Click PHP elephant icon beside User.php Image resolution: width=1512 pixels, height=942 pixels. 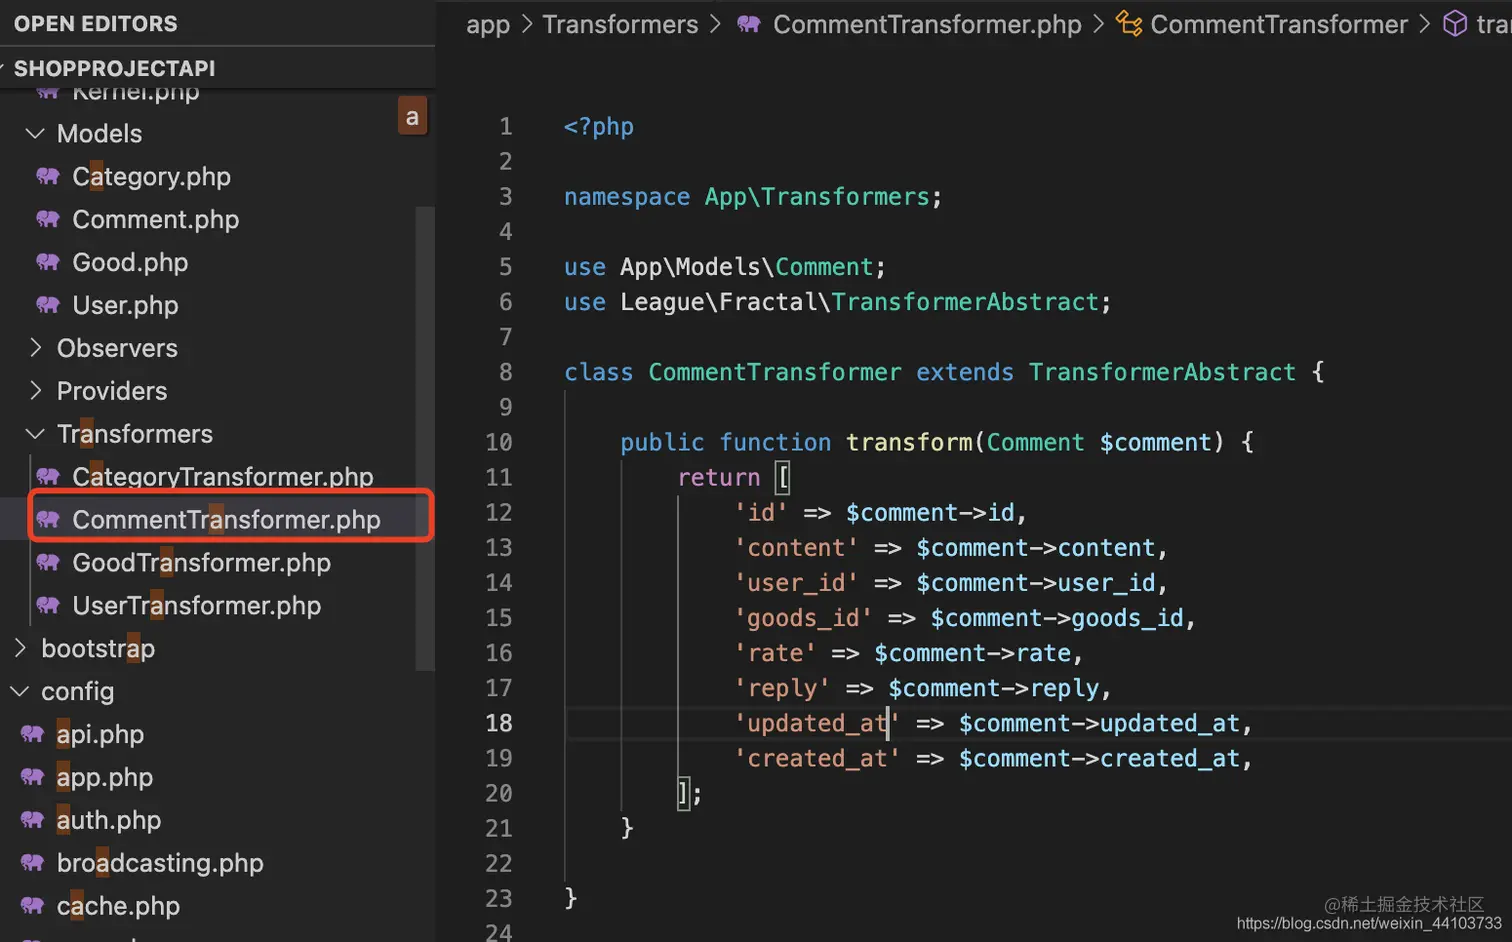[x=48, y=306]
